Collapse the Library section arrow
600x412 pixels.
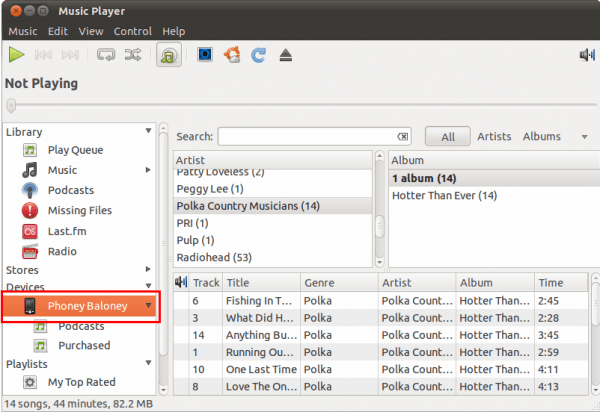coord(148,131)
